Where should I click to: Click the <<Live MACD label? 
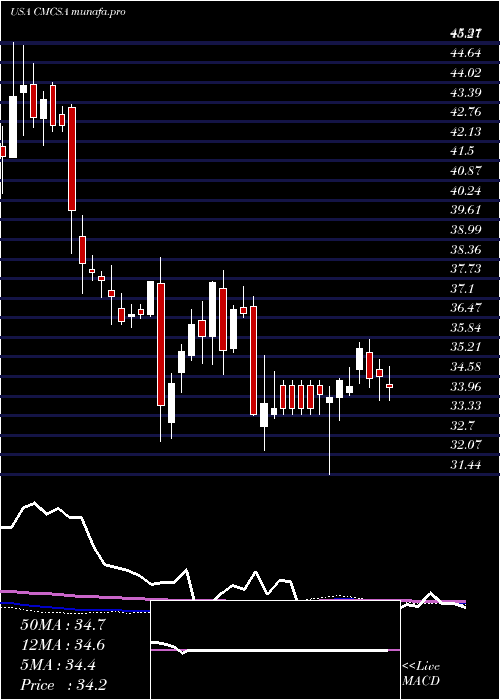pyautogui.click(x=421, y=674)
